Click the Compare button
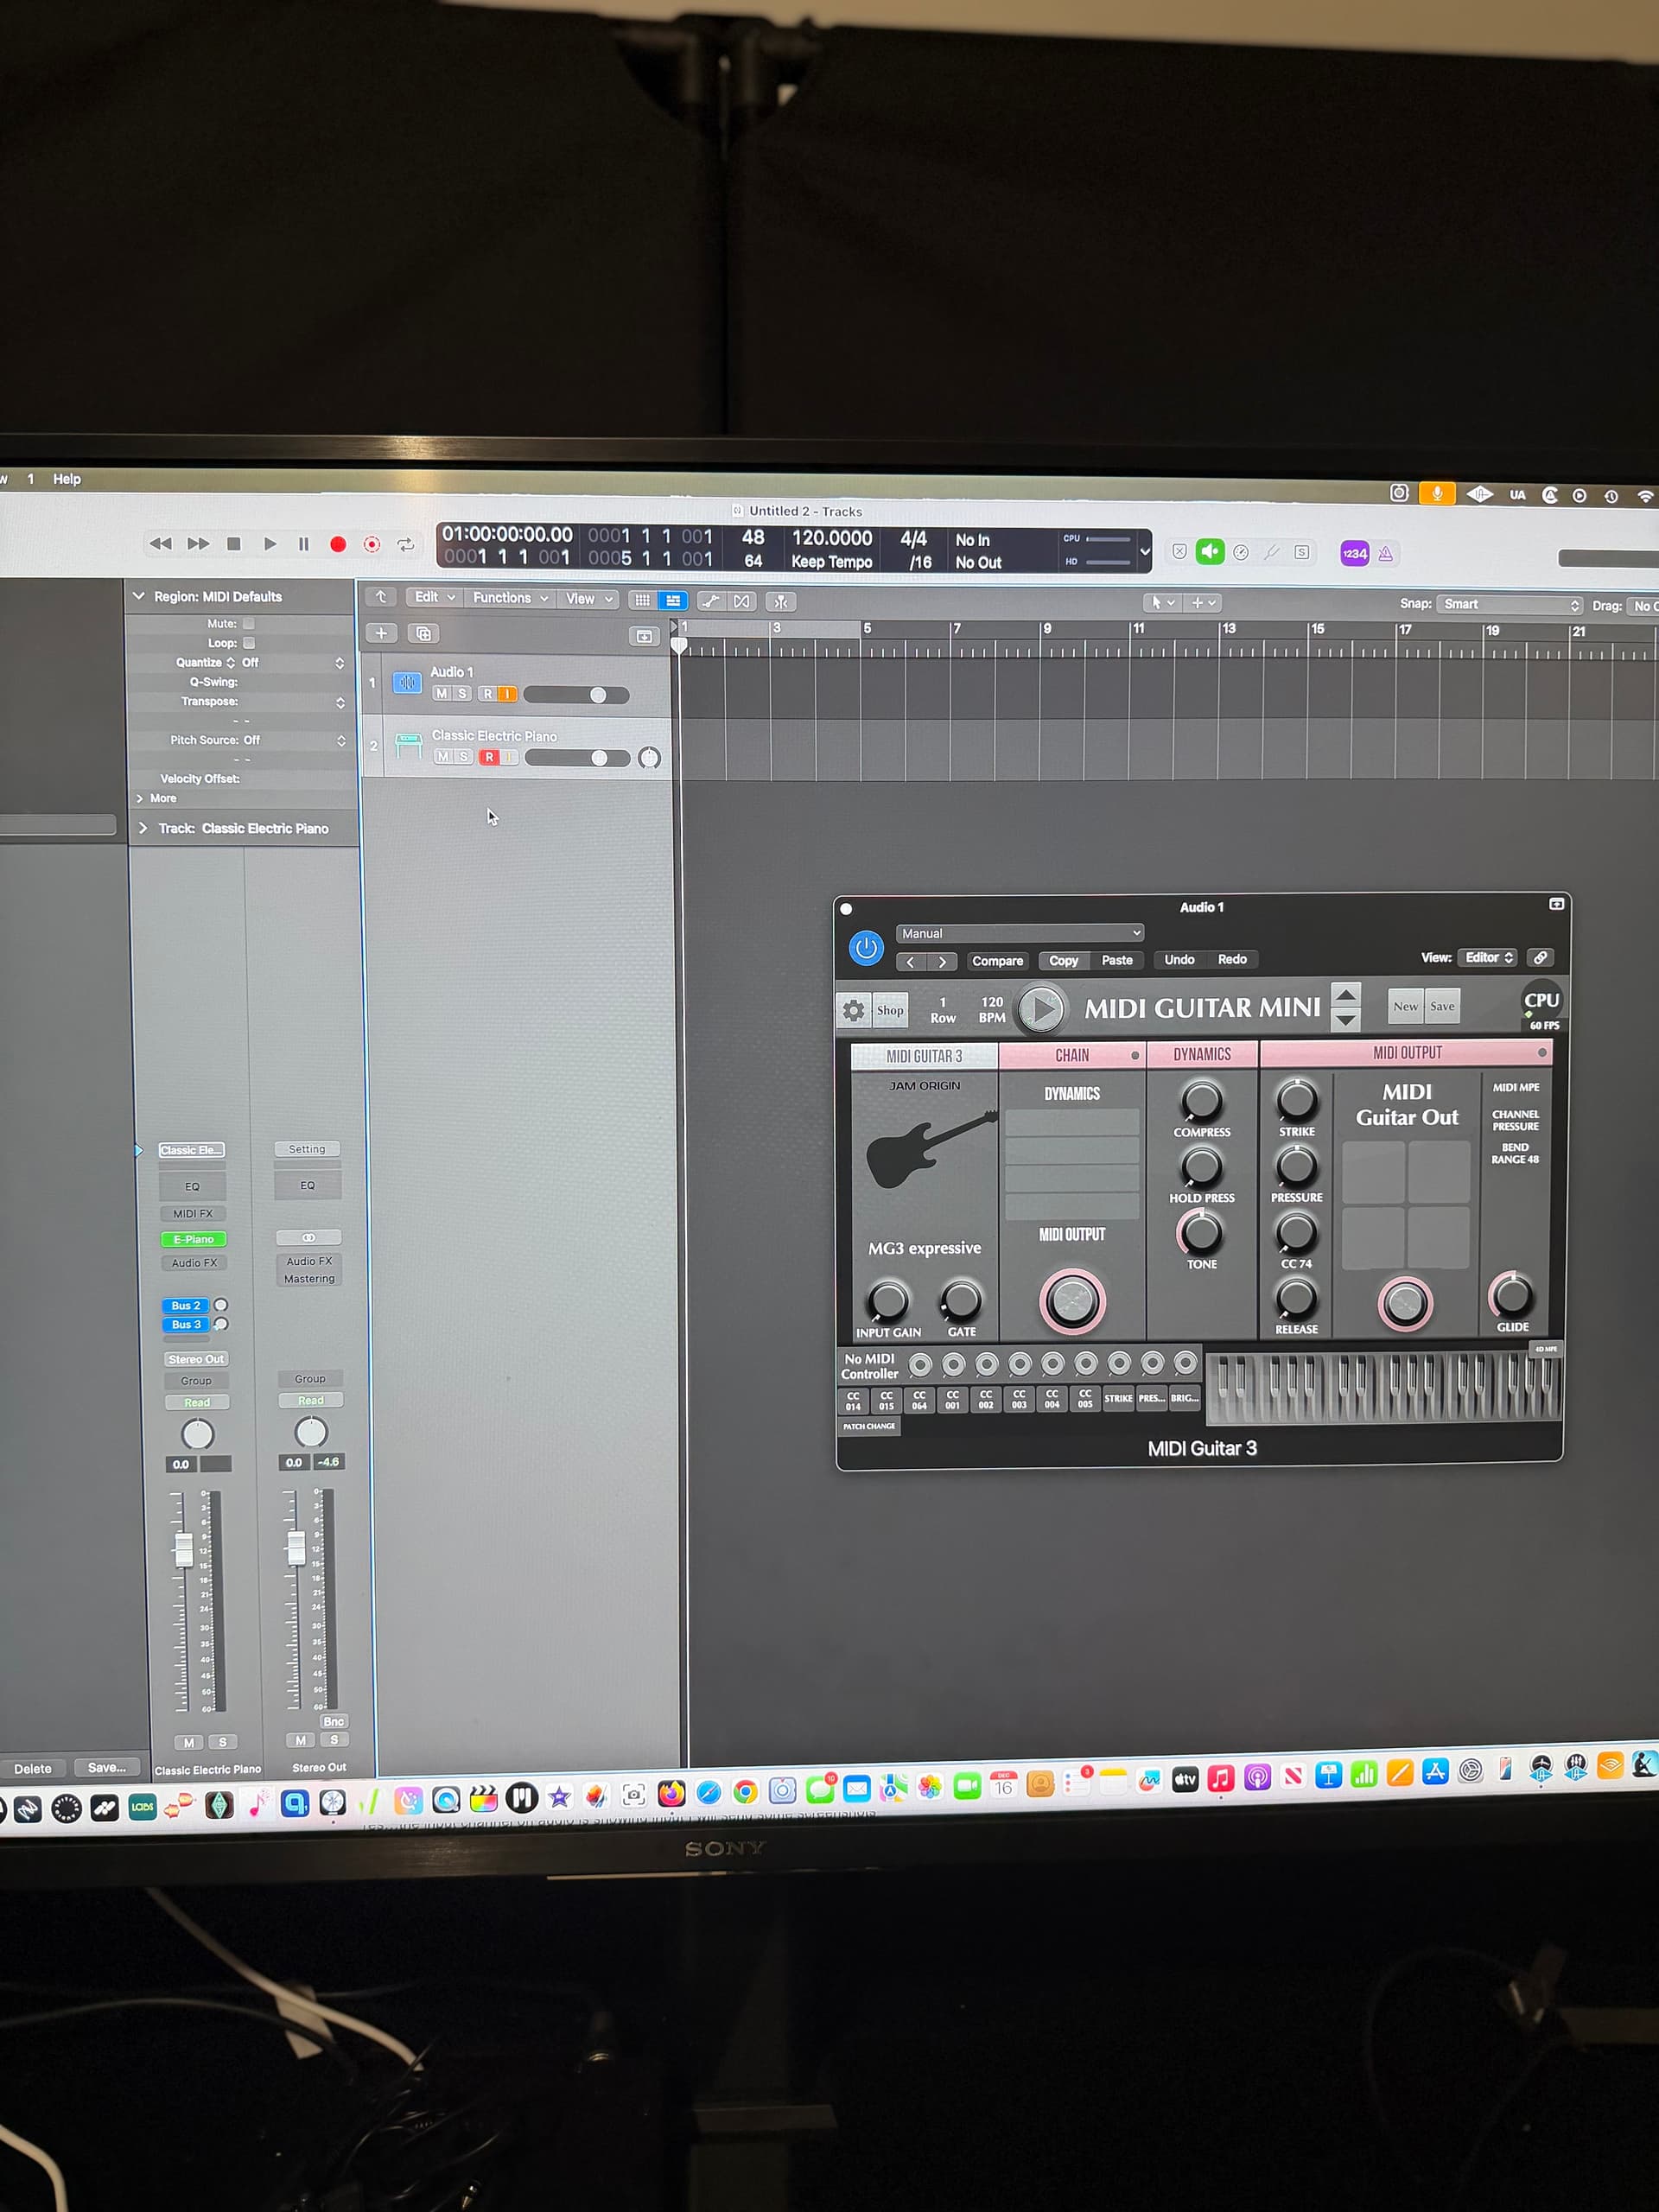The width and height of the screenshot is (1659, 2212). click(997, 961)
